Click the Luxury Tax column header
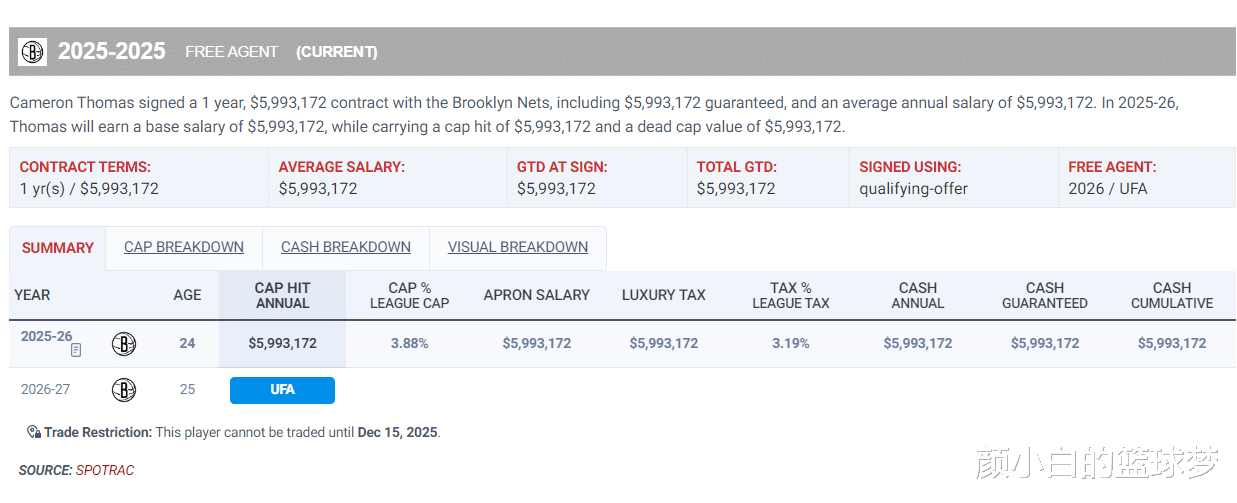 point(664,295)
